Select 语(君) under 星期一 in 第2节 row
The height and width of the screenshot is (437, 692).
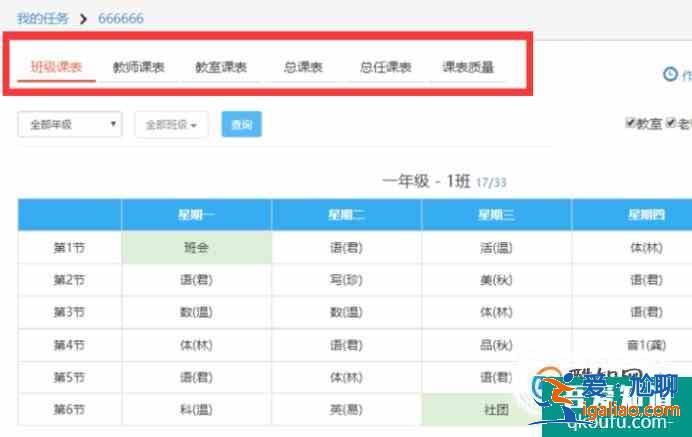click(x=196, y=280)
